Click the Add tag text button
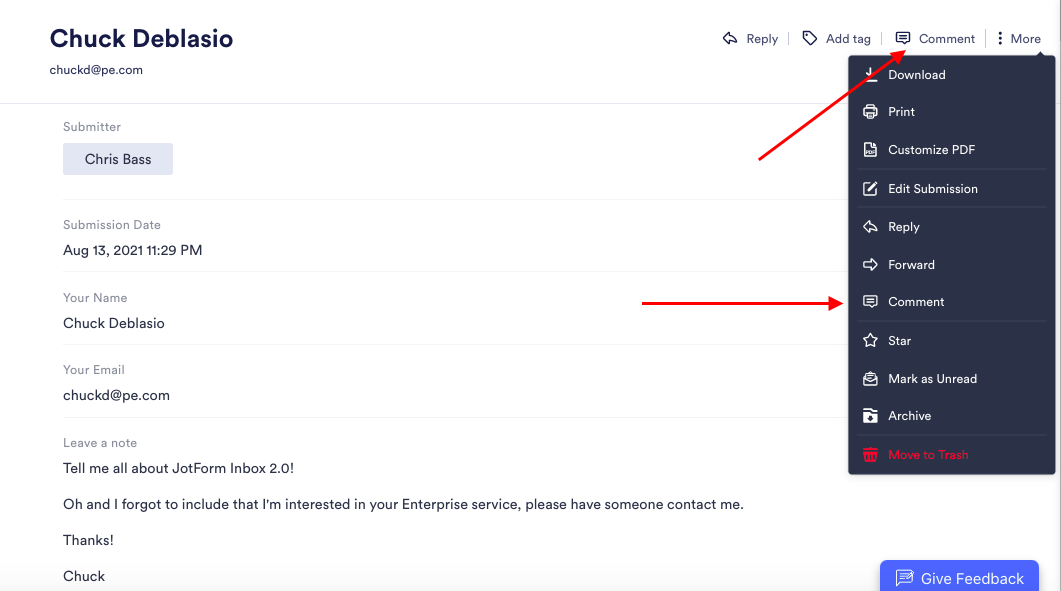 pos(848,39)
